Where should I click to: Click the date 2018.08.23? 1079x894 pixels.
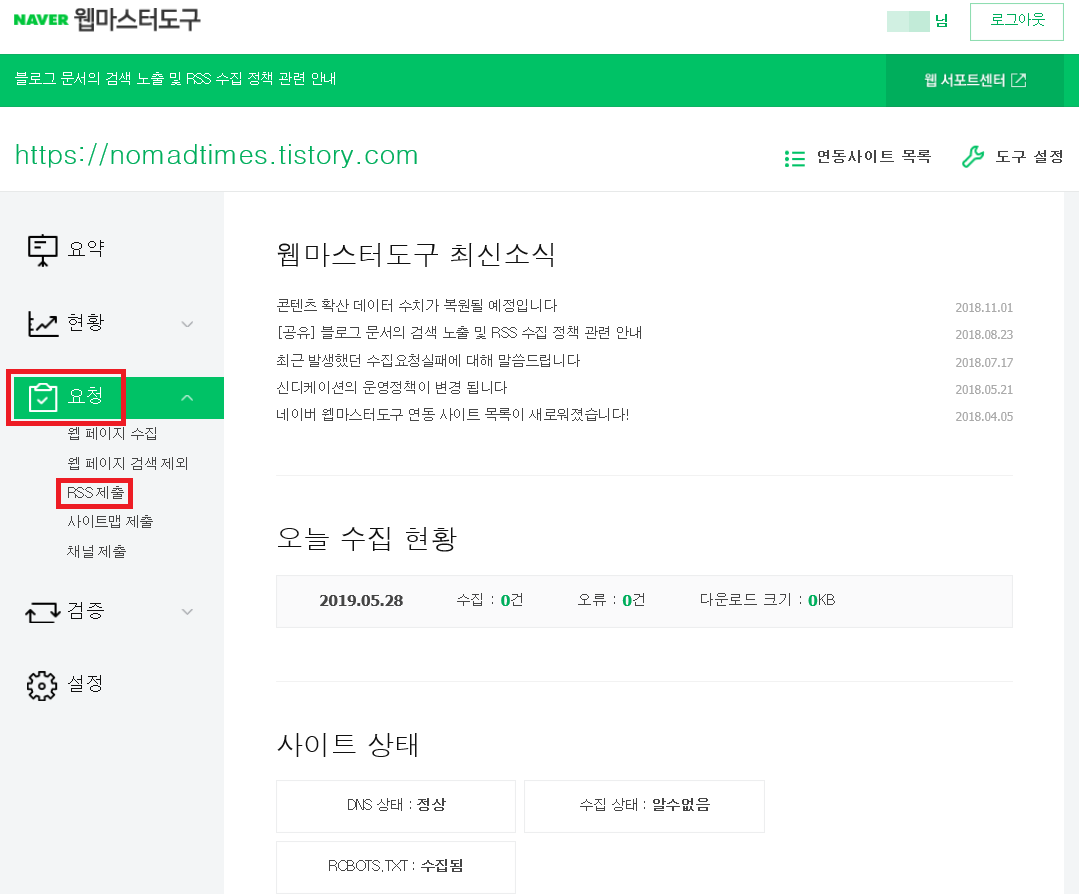coord(983,334)
